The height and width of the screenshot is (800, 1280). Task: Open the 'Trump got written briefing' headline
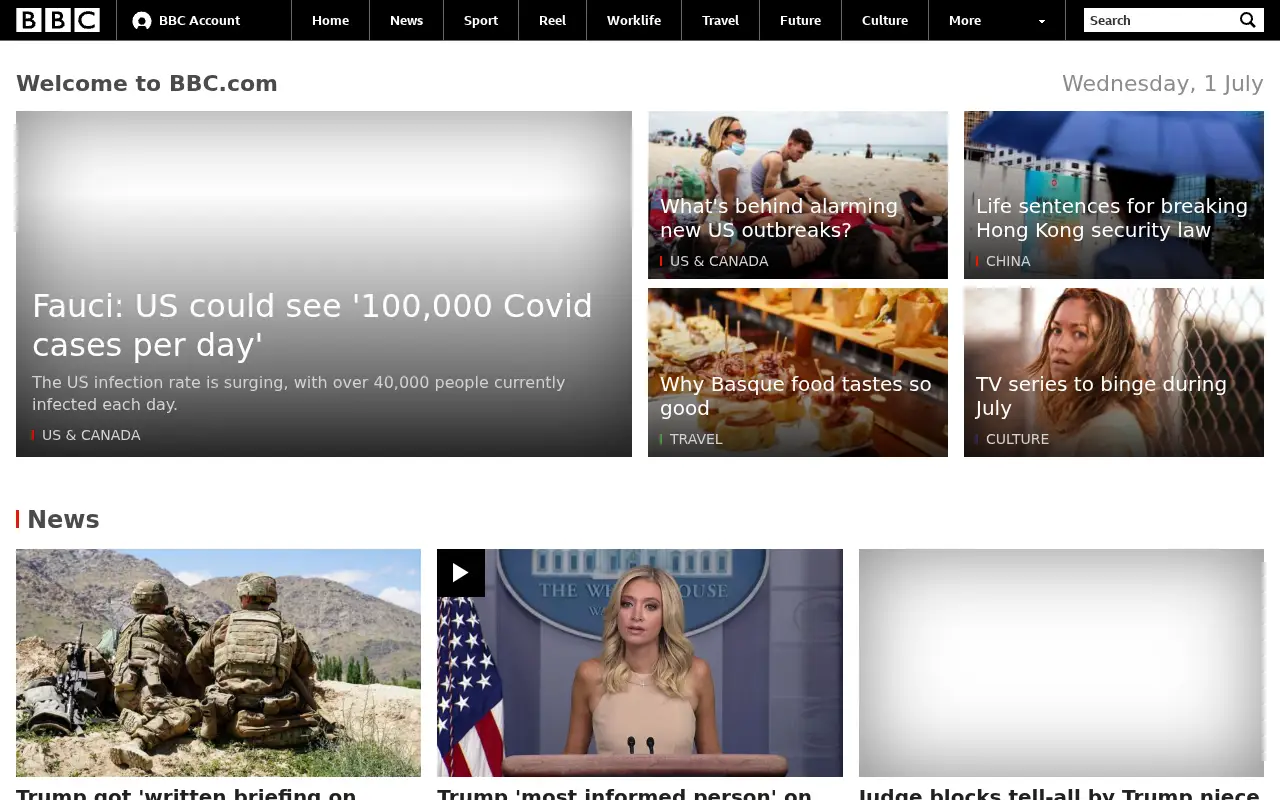186,794
